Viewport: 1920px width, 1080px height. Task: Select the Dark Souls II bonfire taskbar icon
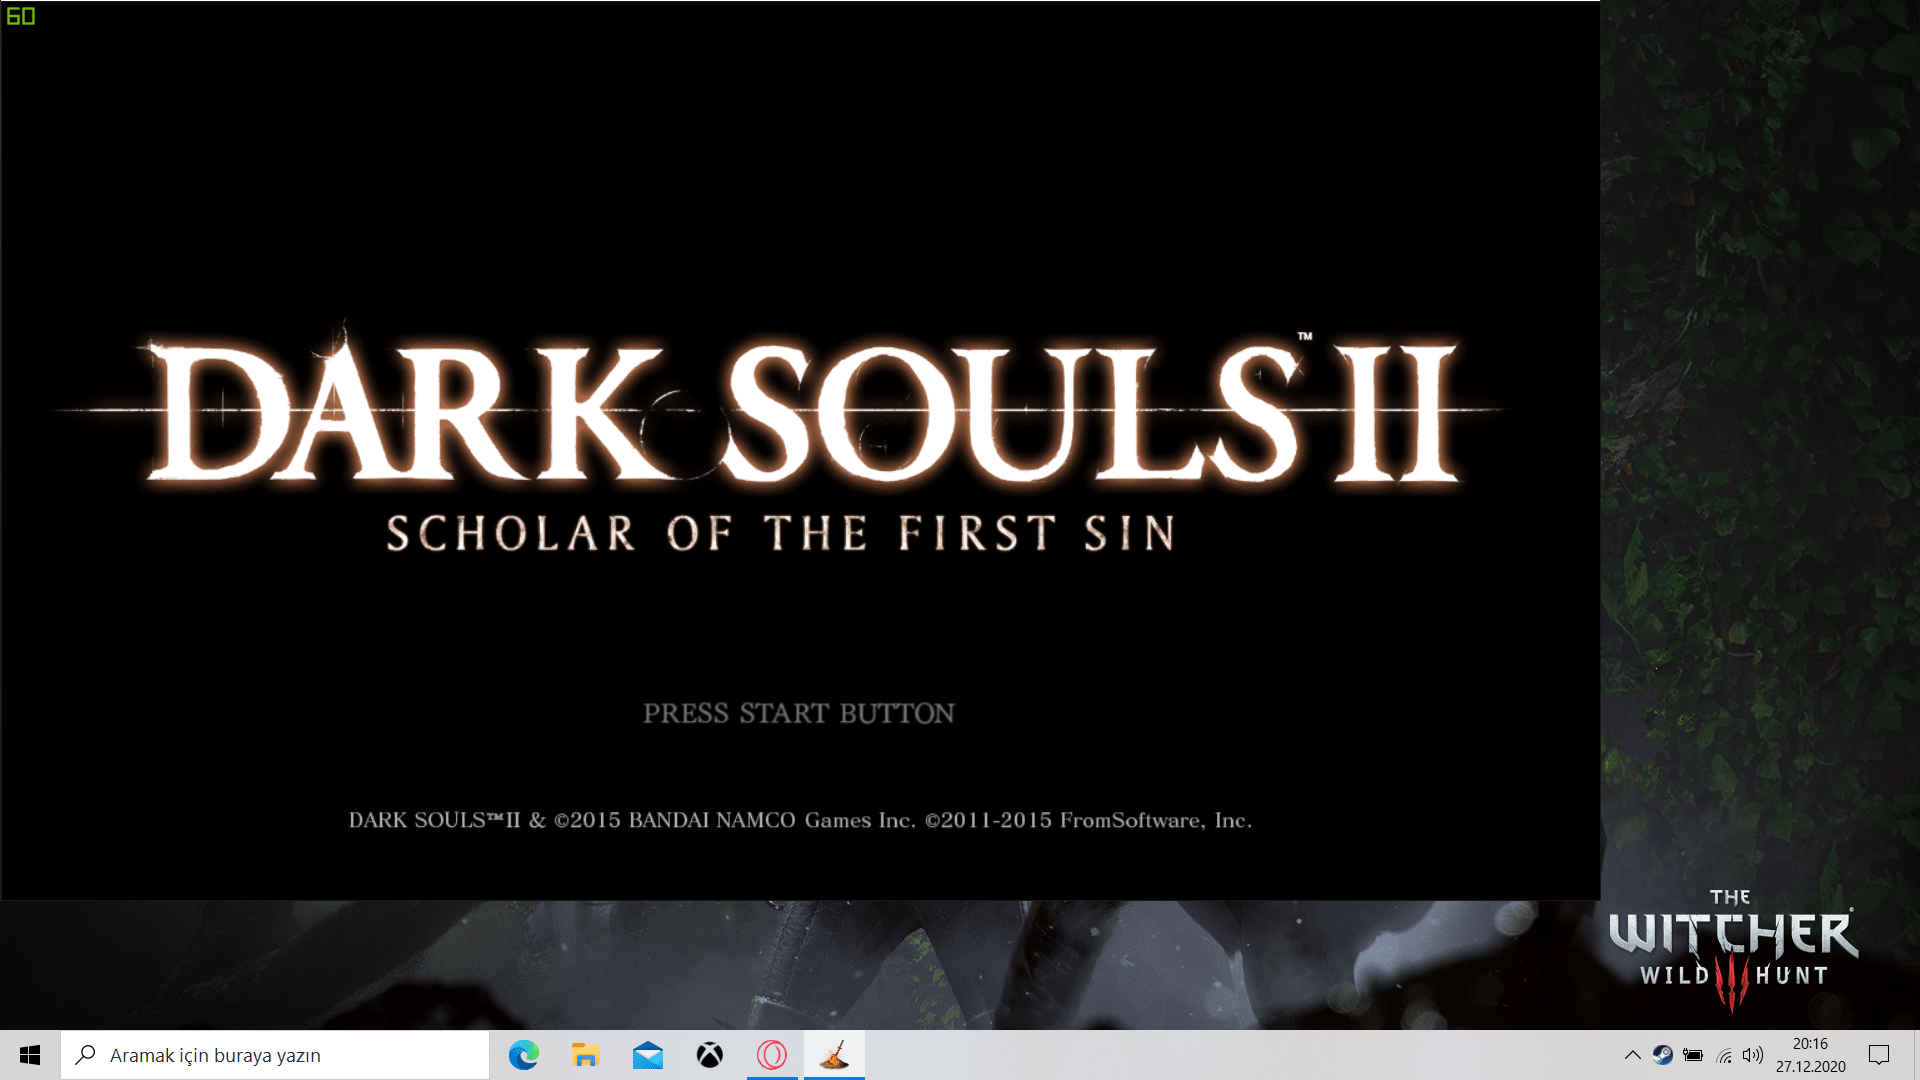[x=834, y=1055]
